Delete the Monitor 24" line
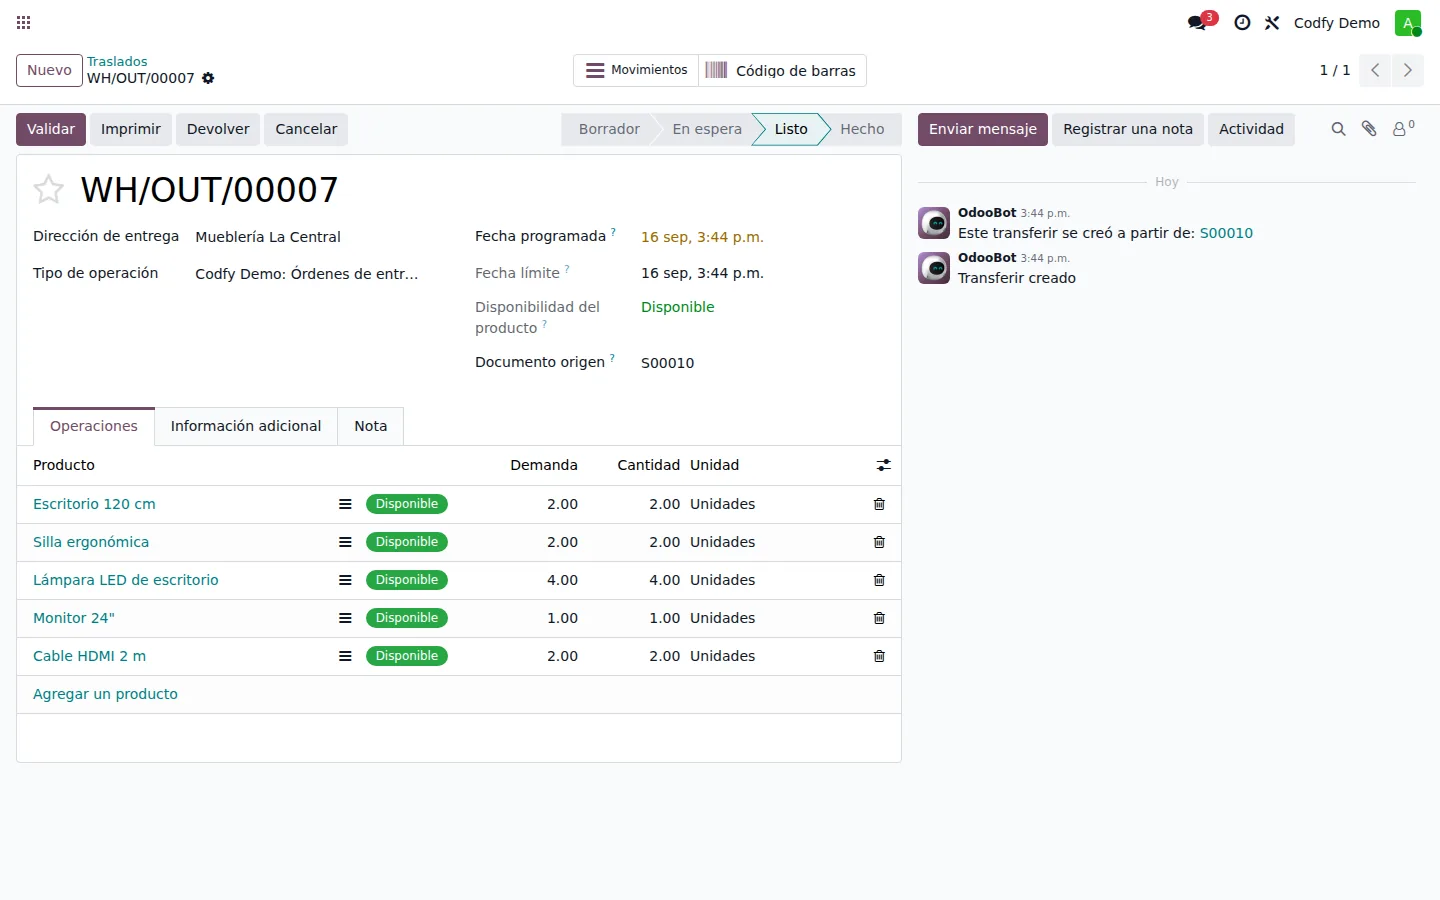 pos(879,618)
